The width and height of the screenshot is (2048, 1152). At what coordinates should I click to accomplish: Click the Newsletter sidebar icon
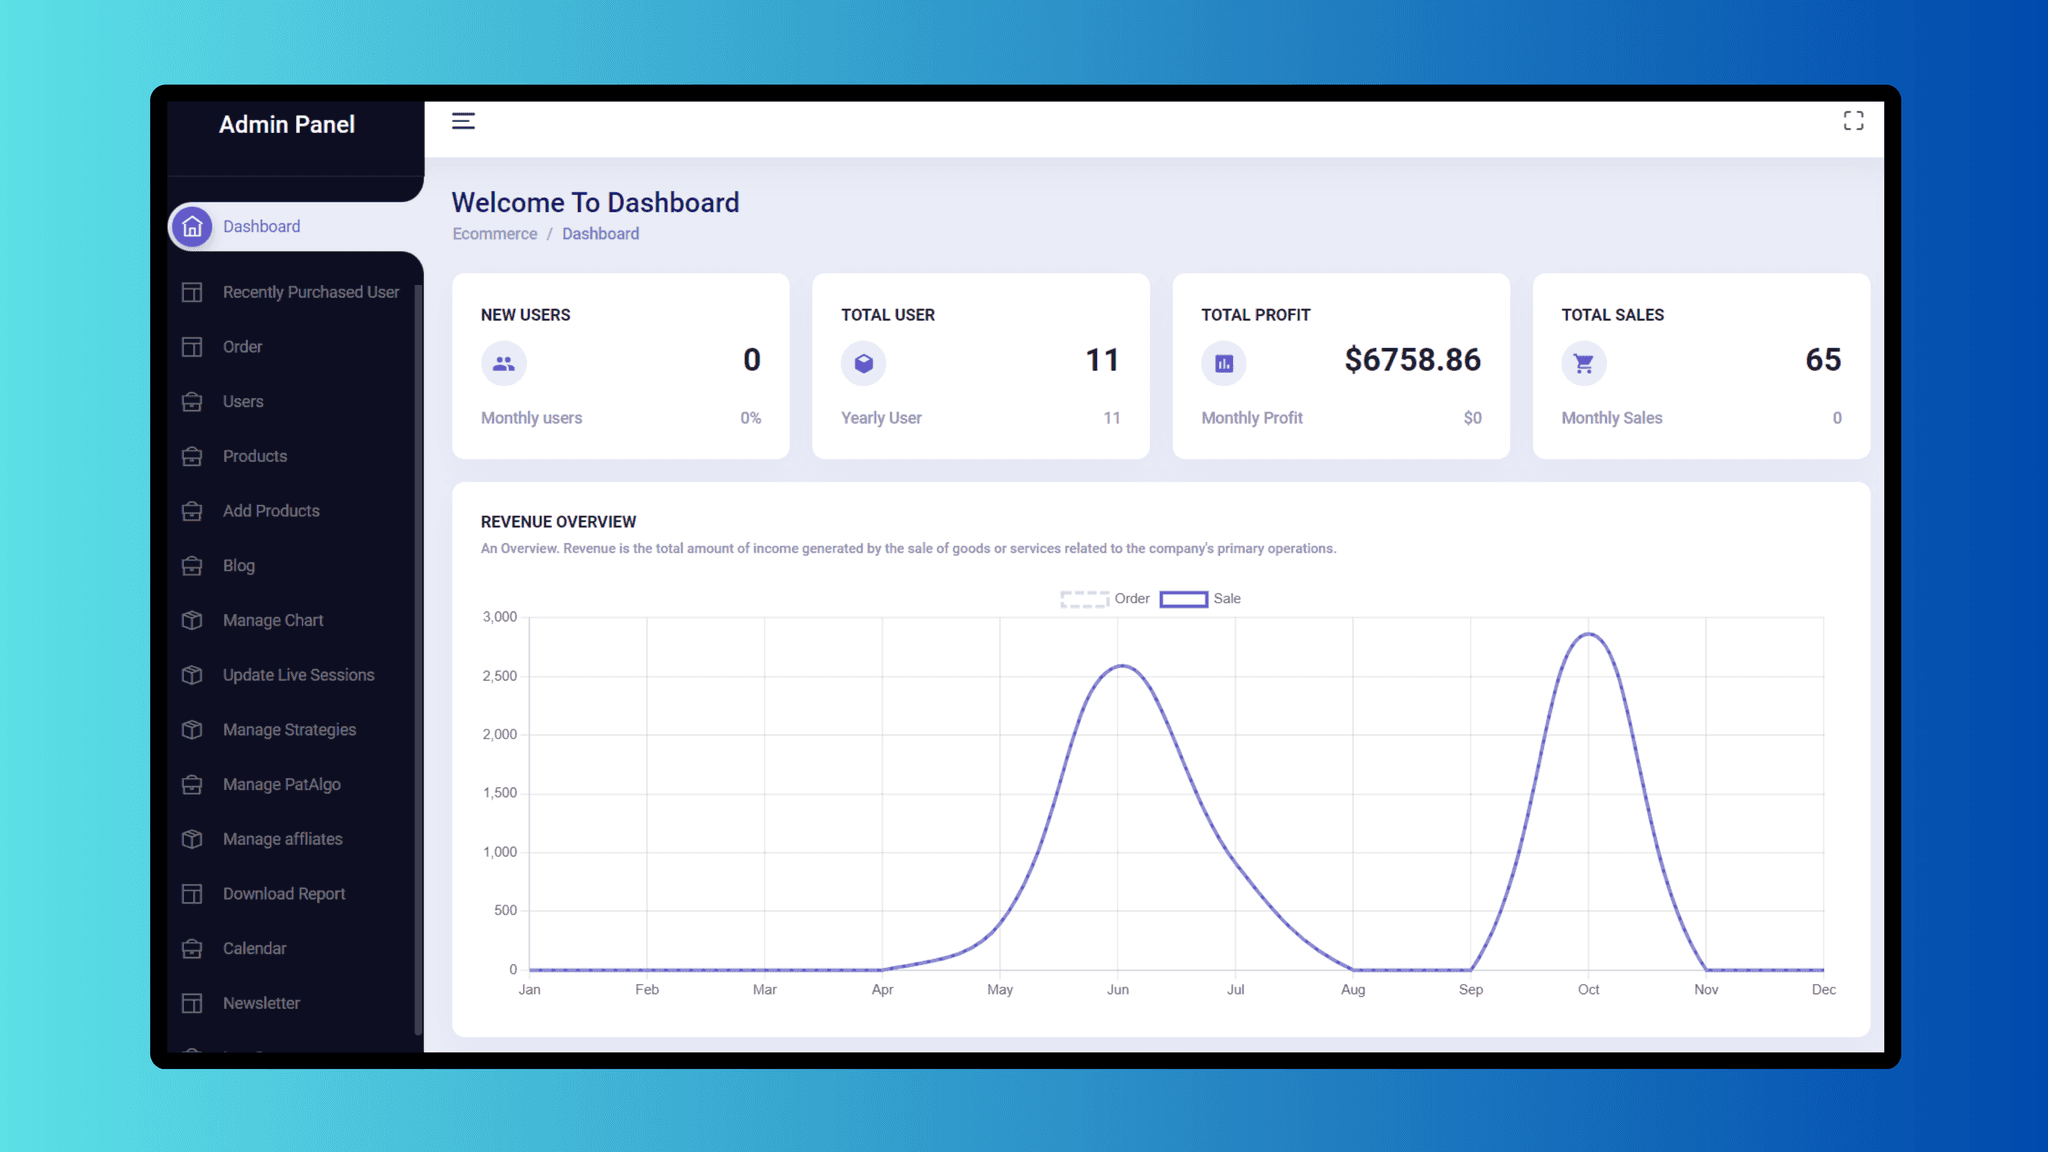click(x=192, y=1003)
